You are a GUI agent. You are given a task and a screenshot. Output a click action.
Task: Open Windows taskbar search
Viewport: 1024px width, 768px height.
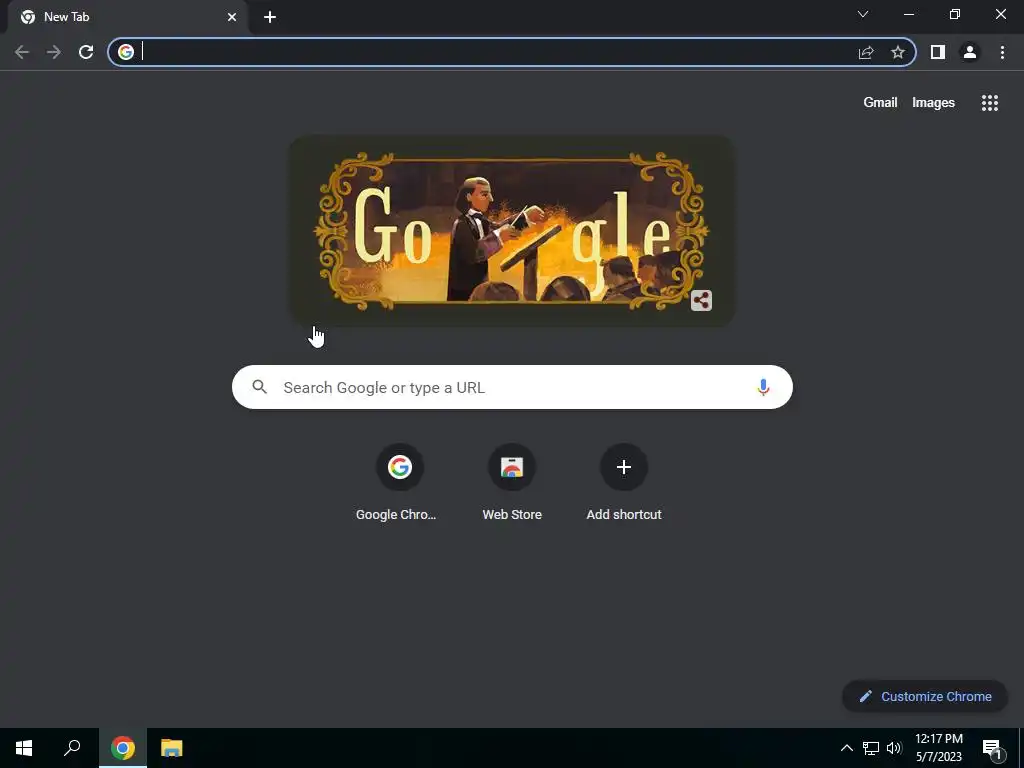(x=72, y=748)
